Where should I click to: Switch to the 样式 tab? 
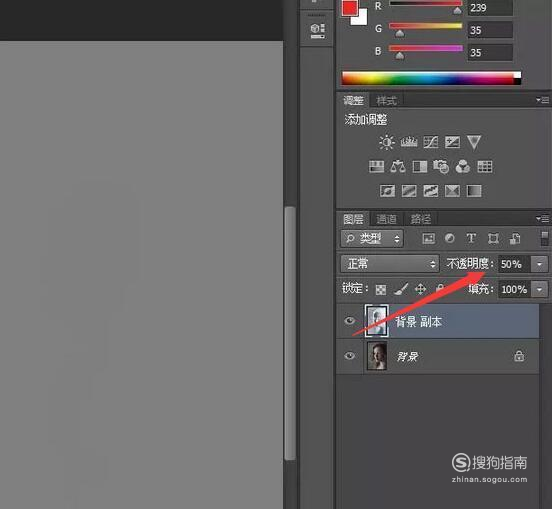click(386, 101)
